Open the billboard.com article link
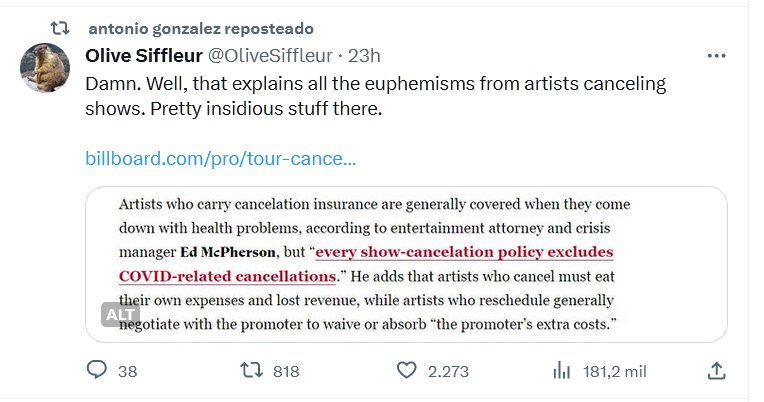The height and width of the screenshot is (402, 764). coord(221,158)
